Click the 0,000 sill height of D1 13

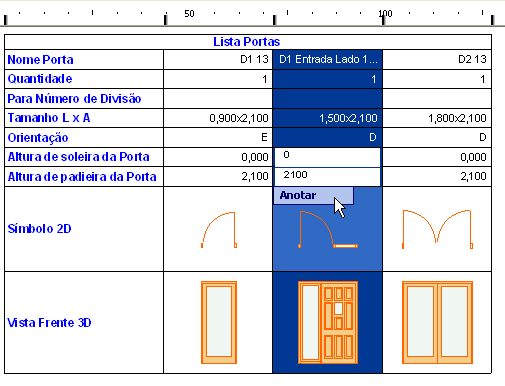218,157
